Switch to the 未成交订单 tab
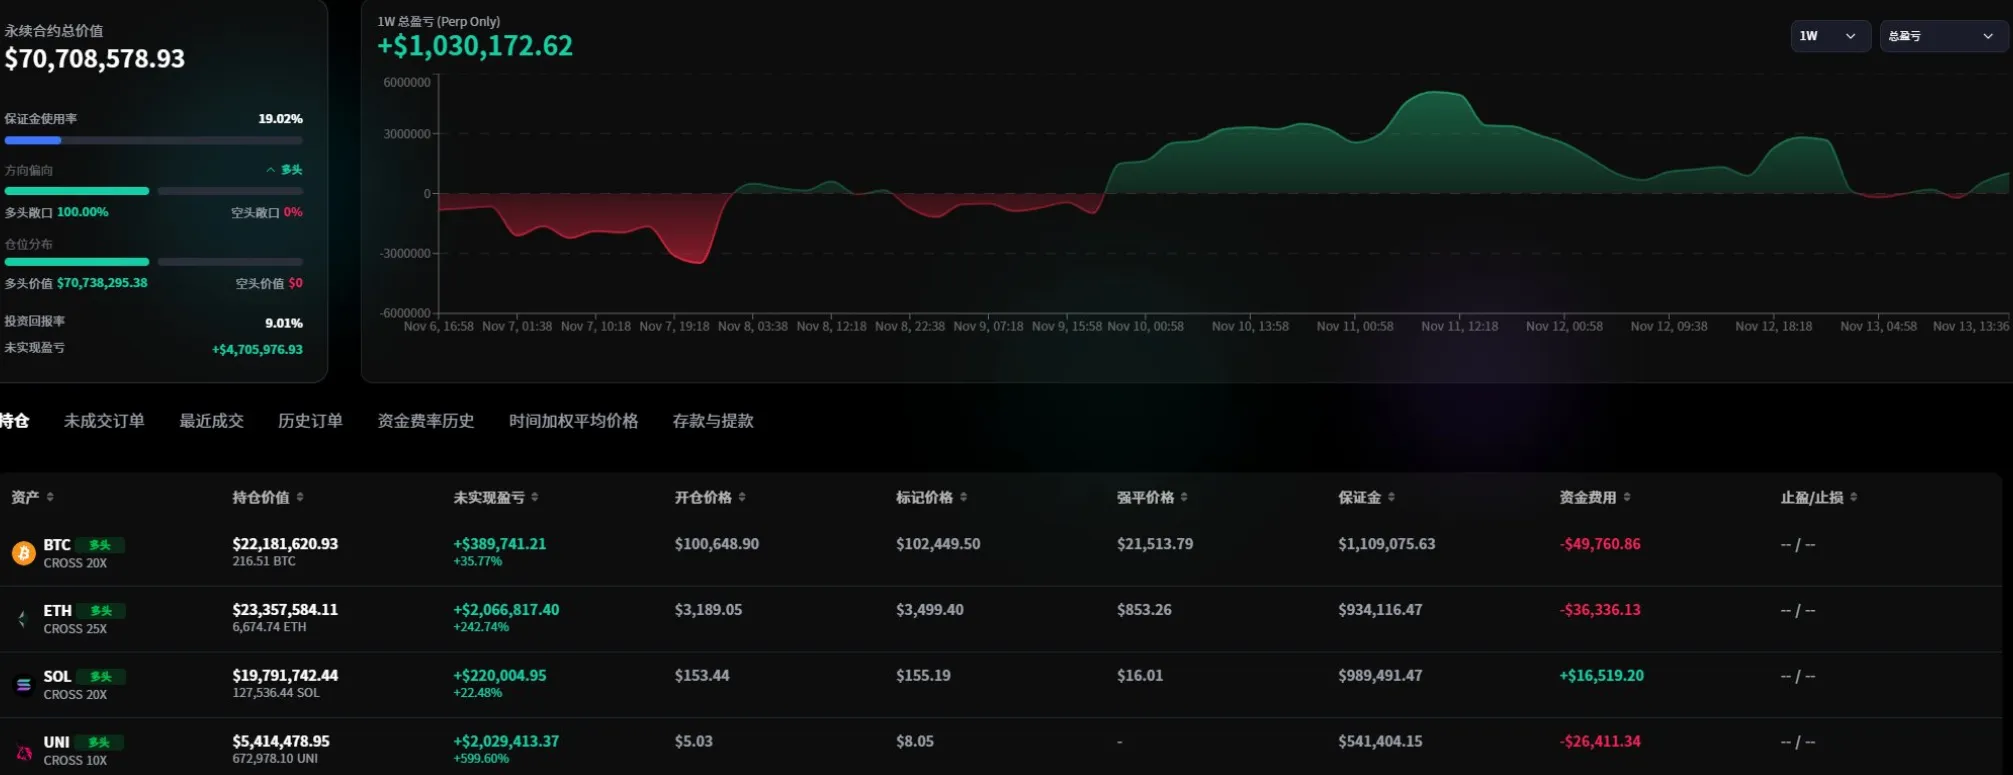The width and height of the screenshot is (2013, 775). click(x=104, y=421)
